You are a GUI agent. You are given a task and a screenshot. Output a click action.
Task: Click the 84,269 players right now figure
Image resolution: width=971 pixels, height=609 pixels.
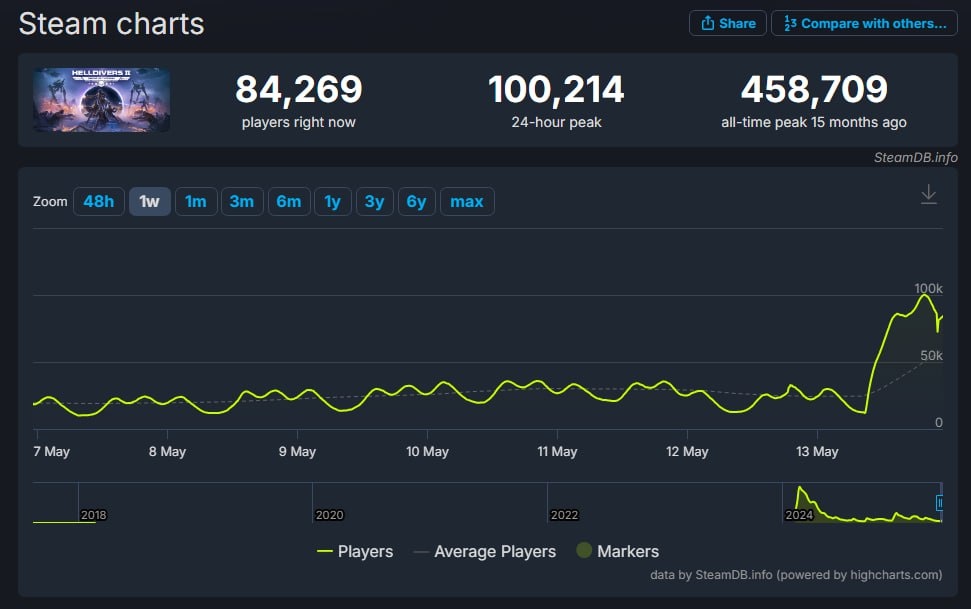[298, 89]
